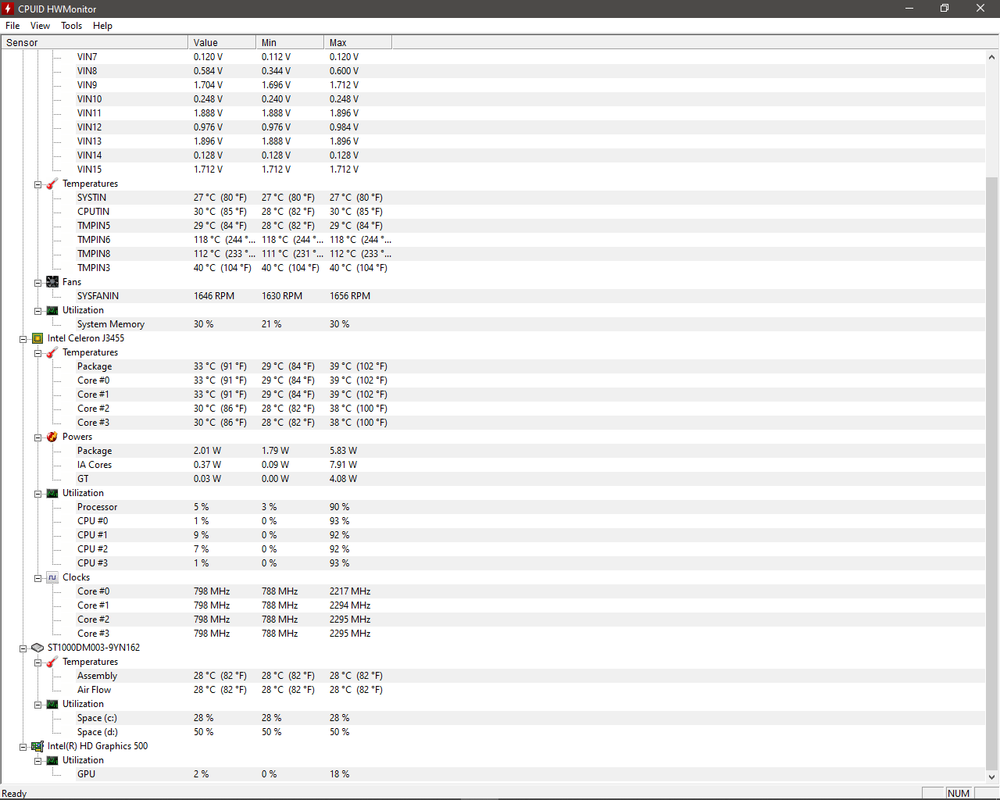Click the 1646 RPM fan value
The height and width of the screenshot is (800, 1000).
tap(214, 296)
